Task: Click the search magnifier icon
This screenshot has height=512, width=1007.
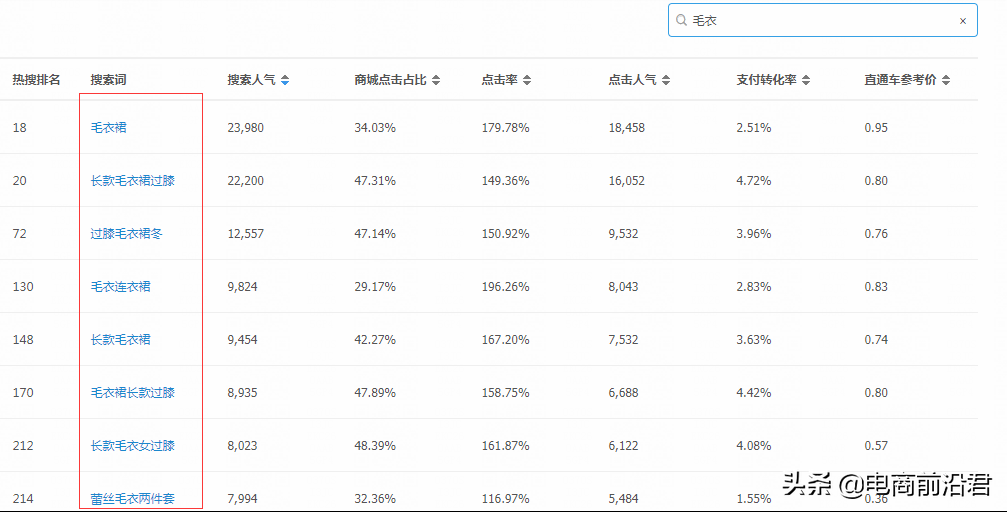Action: coord(681,21)
